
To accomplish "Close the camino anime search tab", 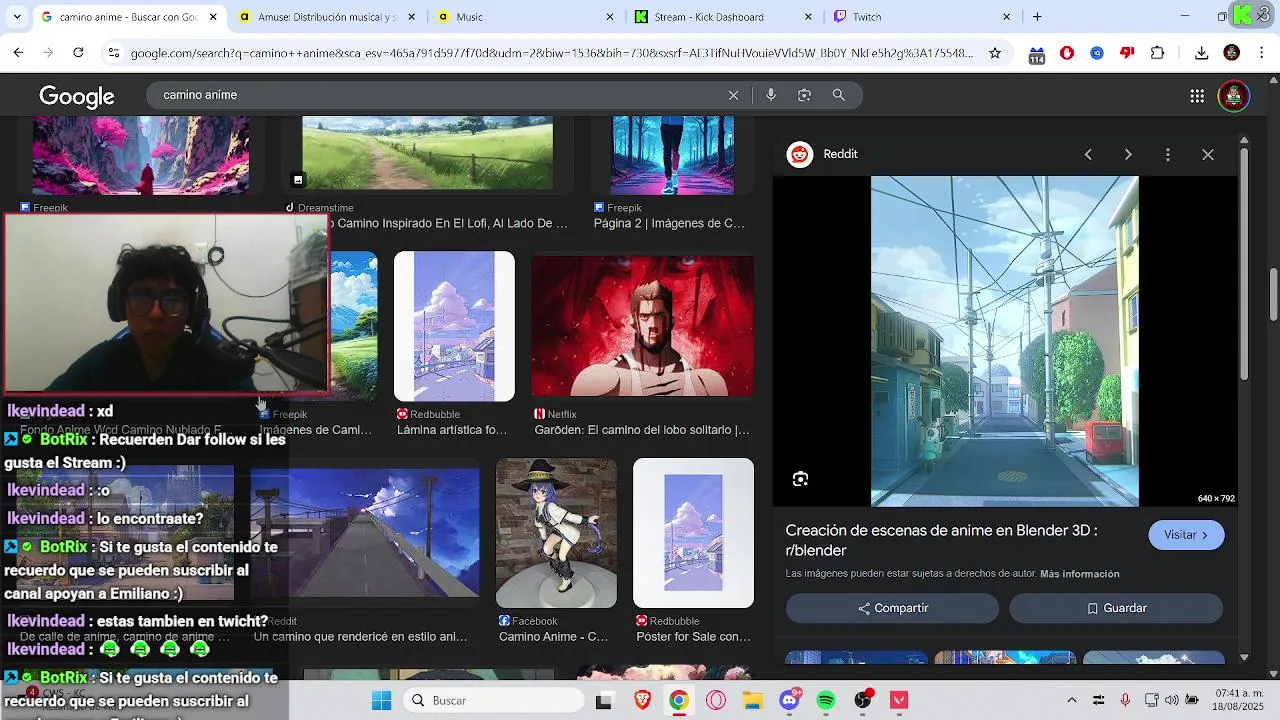I will (214, 17).
